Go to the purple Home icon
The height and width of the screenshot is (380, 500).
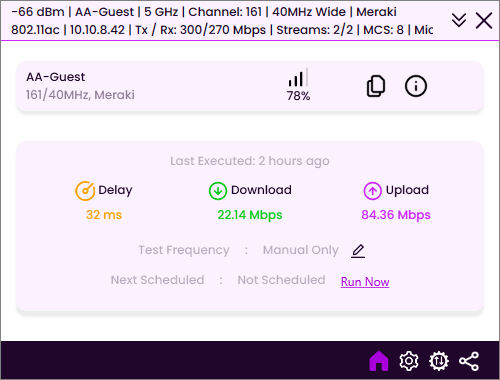[379, 361]
